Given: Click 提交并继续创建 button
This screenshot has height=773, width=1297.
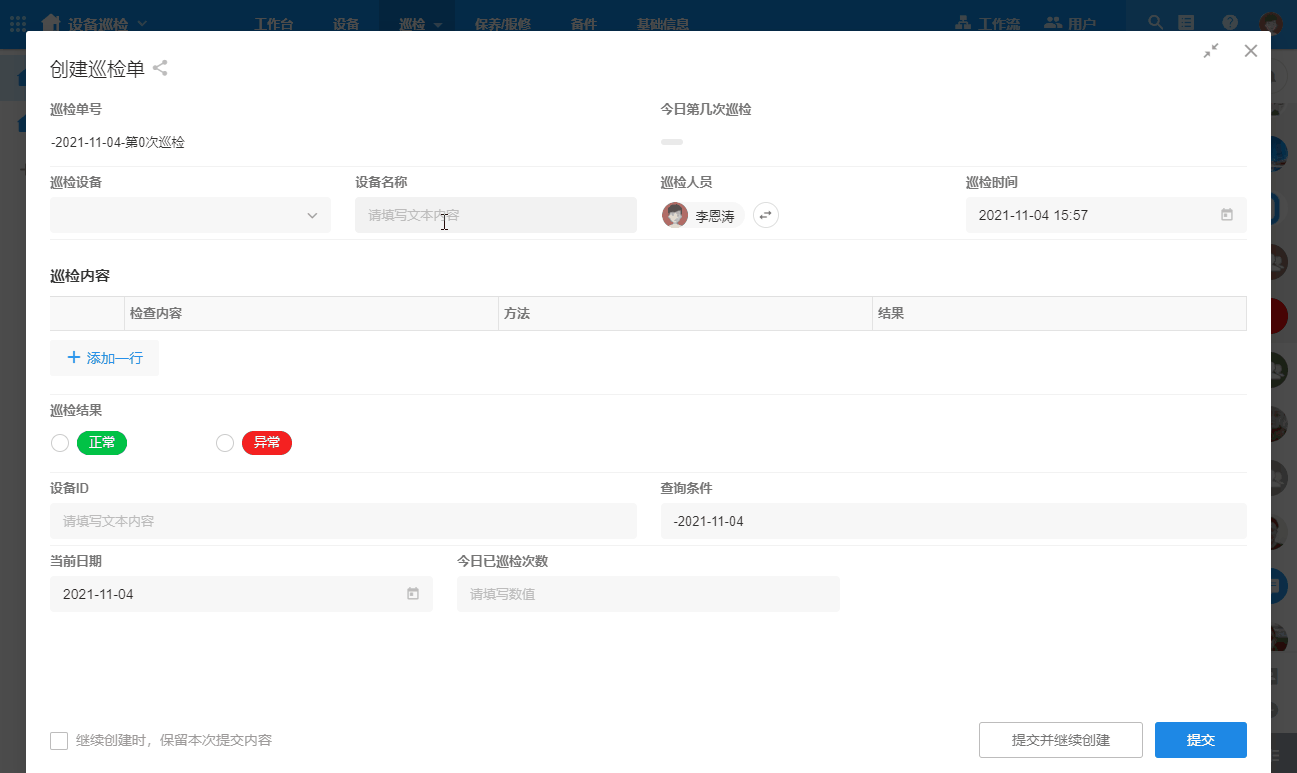Looking at the screenshot, I should (1061, 740).
